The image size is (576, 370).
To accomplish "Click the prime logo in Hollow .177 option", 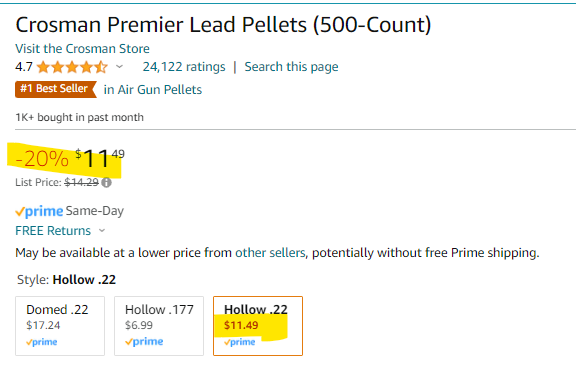I will pos(144,342).
